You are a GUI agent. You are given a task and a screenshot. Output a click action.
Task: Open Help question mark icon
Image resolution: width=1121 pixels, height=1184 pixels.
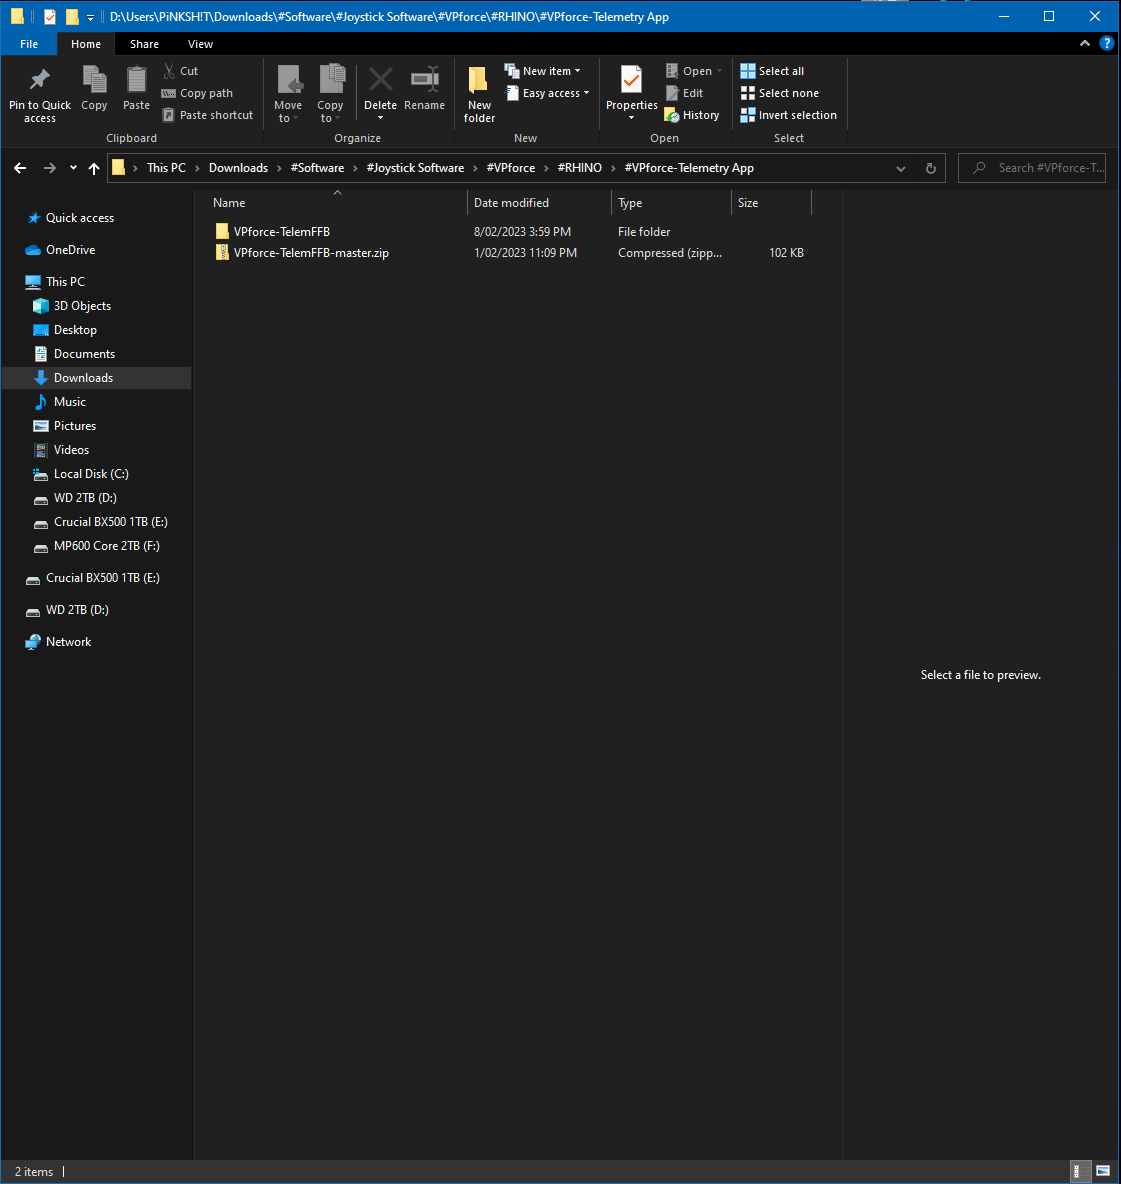coord(1107,43)
